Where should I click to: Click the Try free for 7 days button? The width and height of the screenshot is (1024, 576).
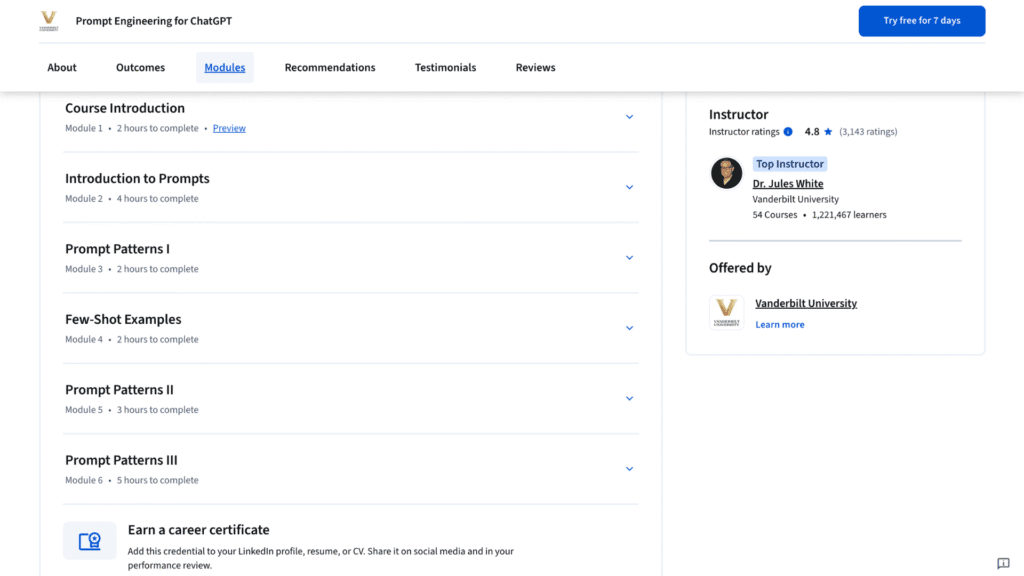(x=921, y=21)
